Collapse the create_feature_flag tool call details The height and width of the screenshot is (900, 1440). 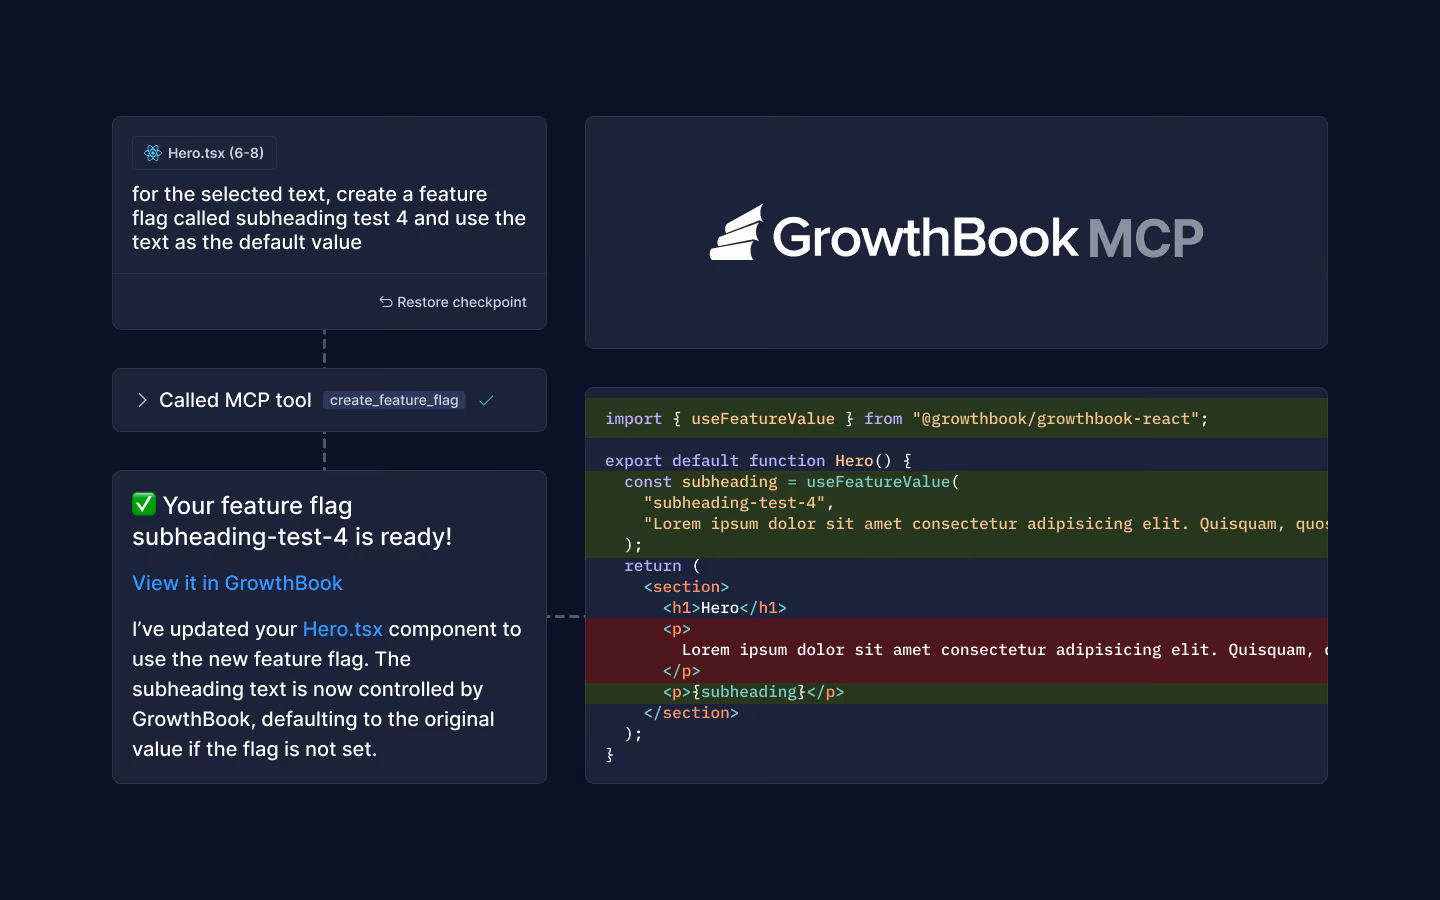click(x=143, y=400)
